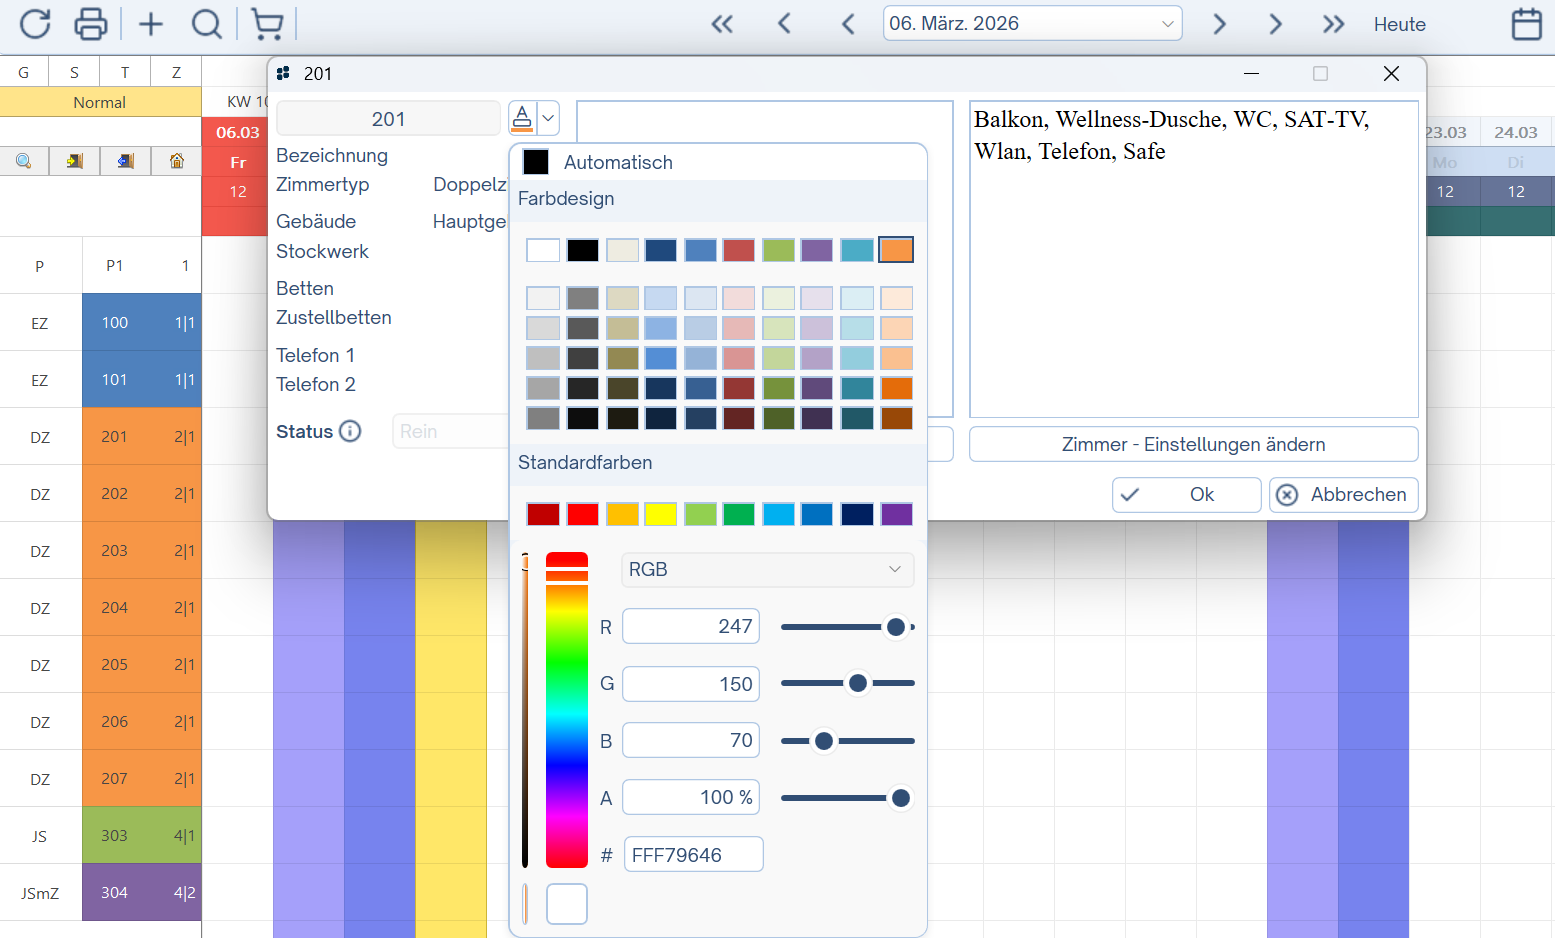Pick the yellow standard color swatch
The height and width of the screenshot is (938, 1555).
point(660,514)
